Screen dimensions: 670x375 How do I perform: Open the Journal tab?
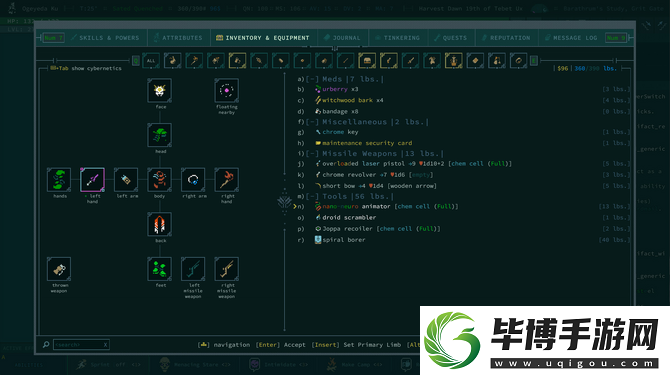342,38
